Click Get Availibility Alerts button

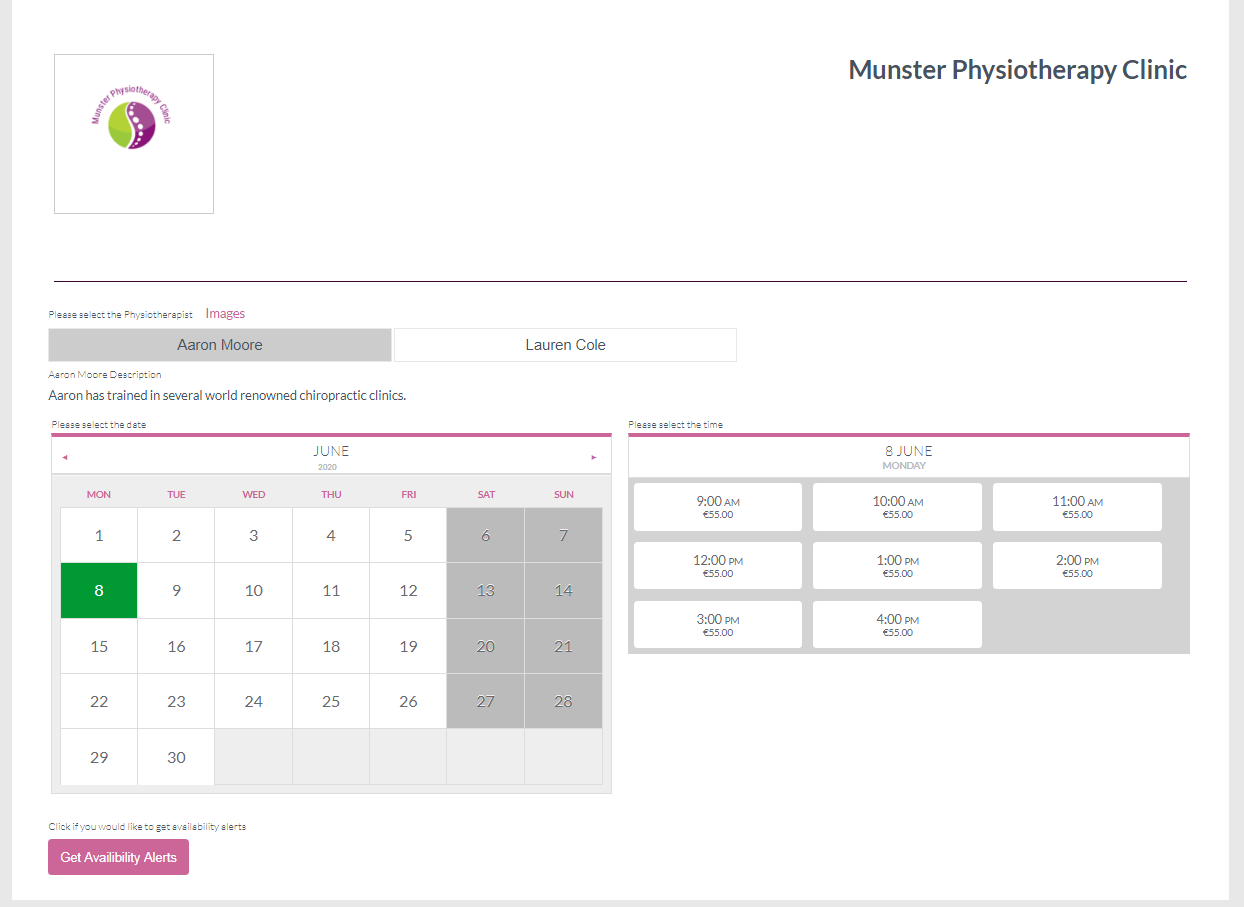[x=118, y=857]
